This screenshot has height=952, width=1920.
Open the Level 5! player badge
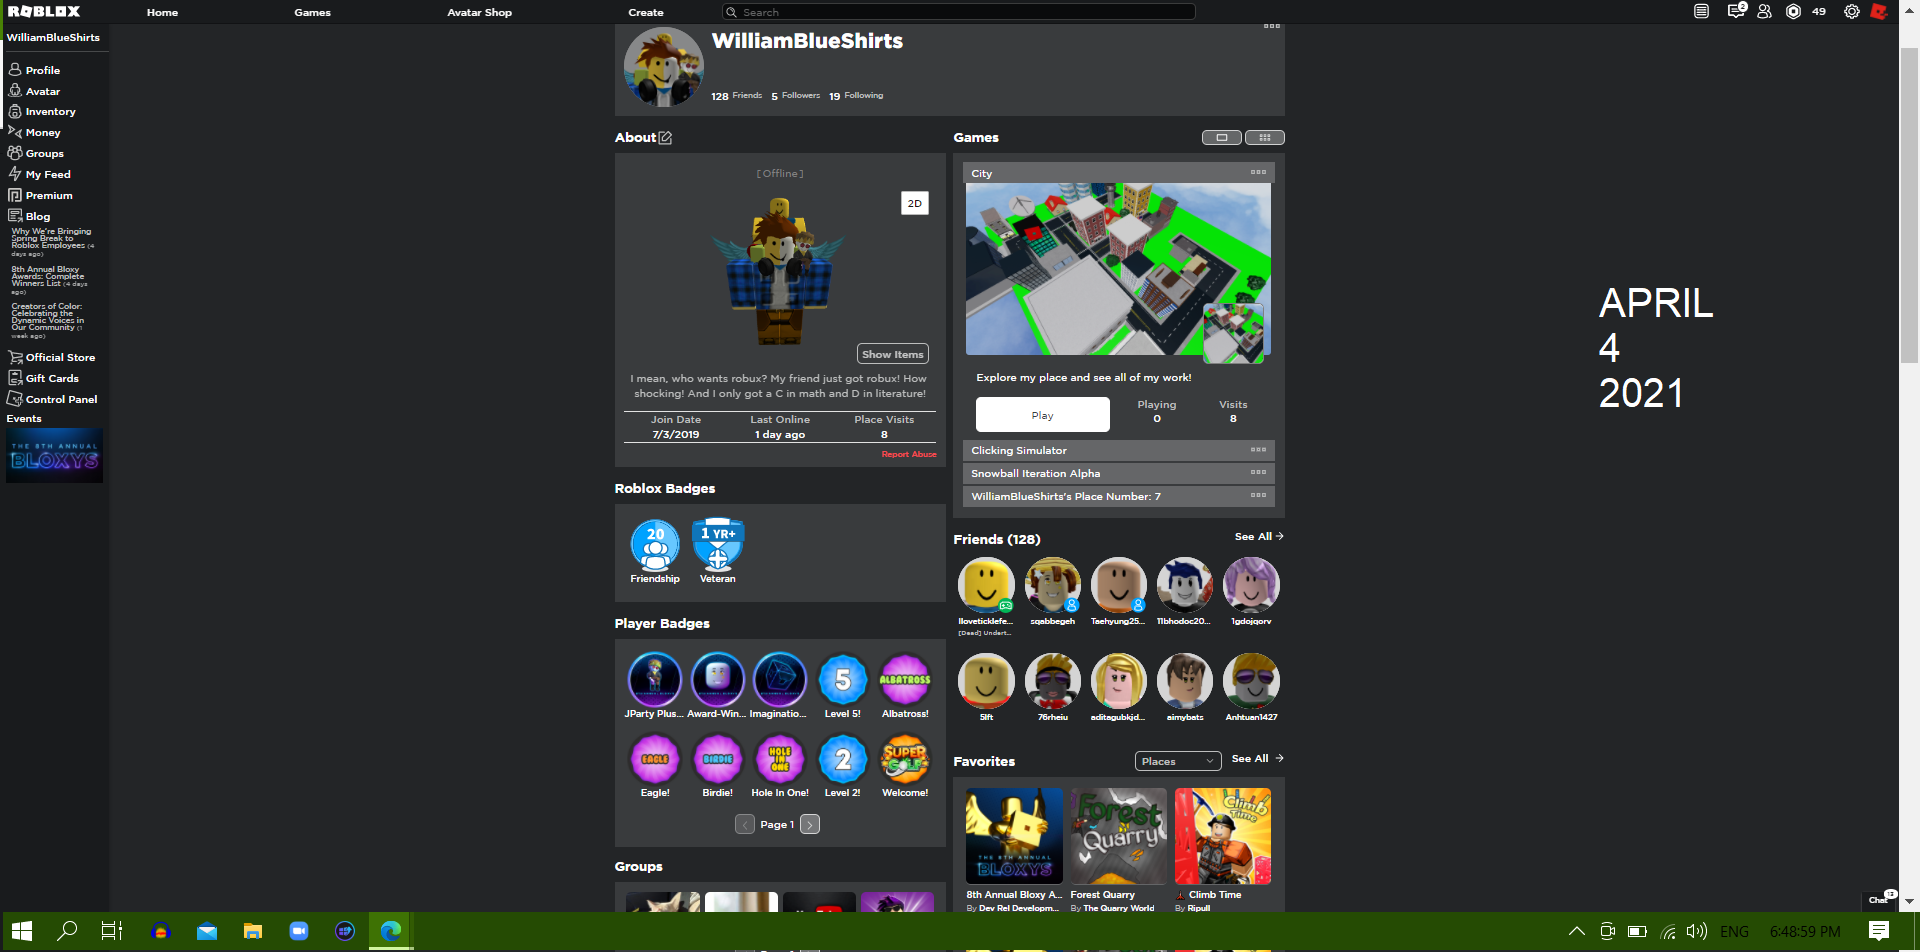[843, 685]
